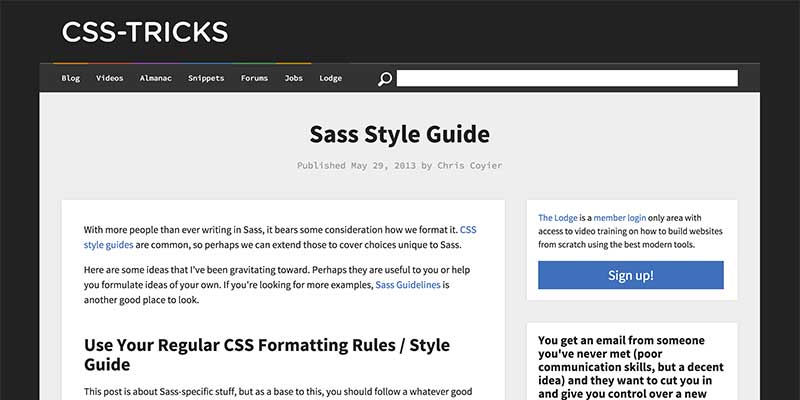Open the Snippets nav link
800x400 pixels.
pos(206,78)
